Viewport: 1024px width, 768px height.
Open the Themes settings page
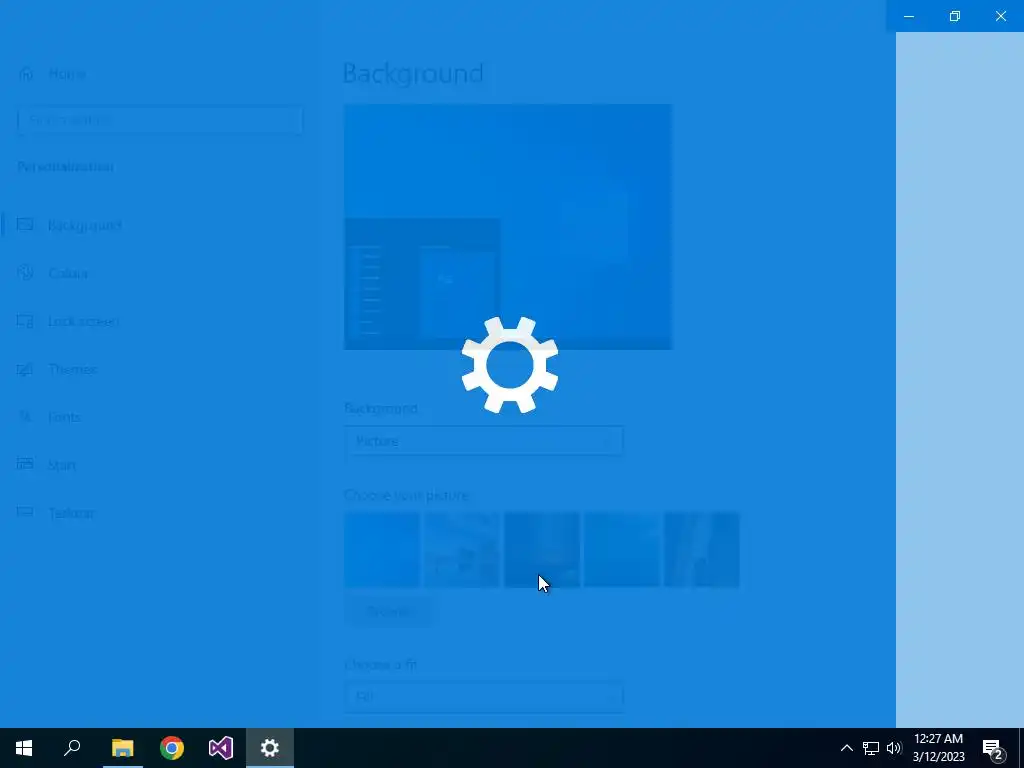(57, 369)
